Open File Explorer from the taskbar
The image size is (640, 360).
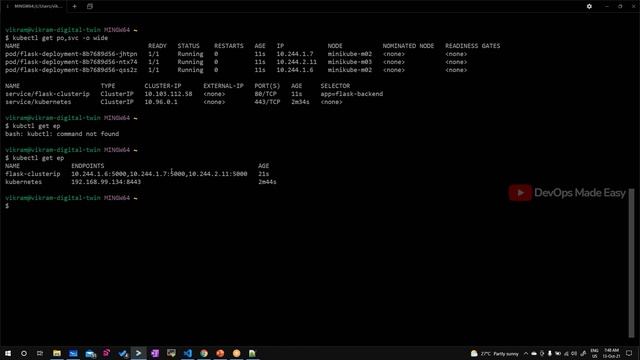pos(57,353)
